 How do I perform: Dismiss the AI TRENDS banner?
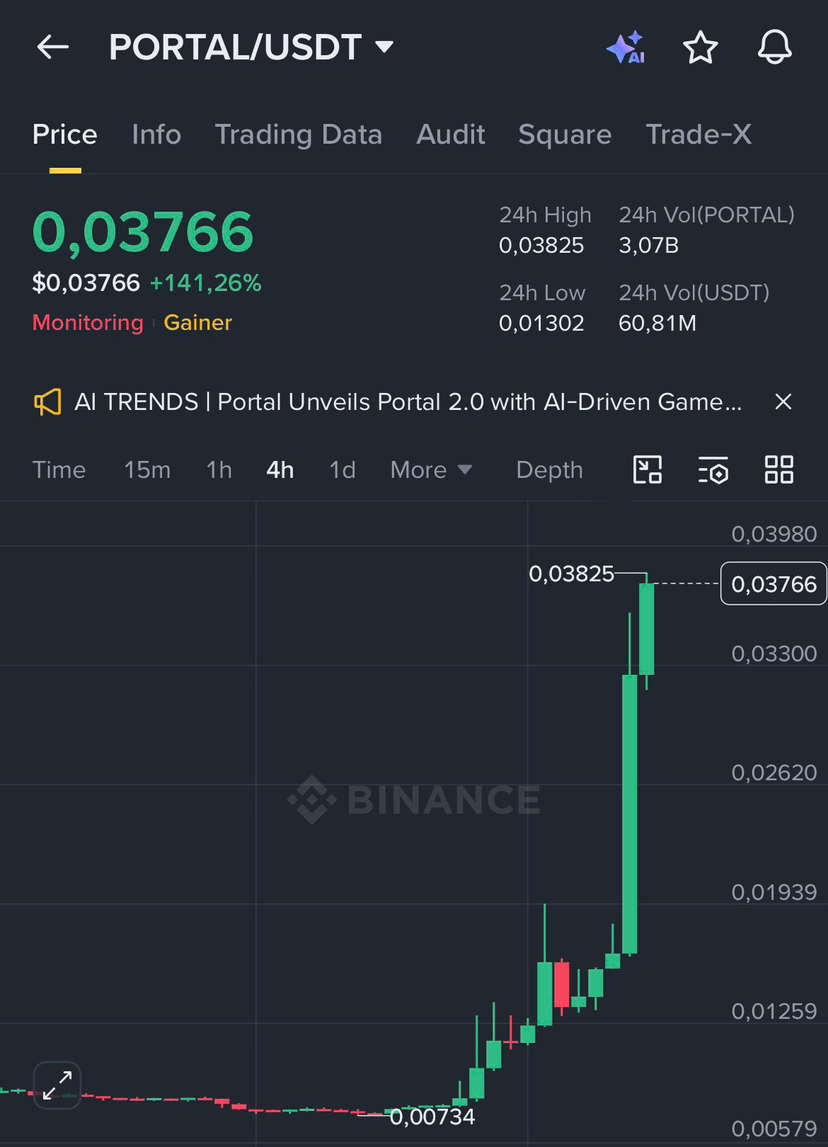[783, 402]
